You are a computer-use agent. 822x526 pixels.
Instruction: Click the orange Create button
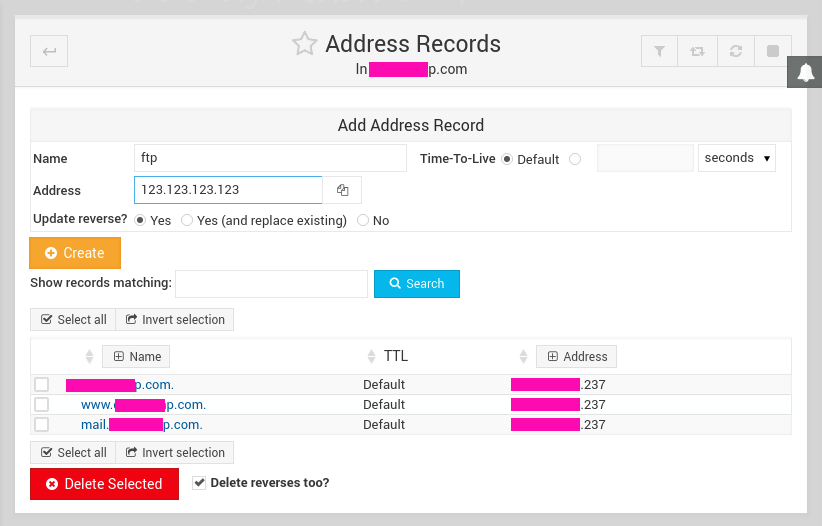click(x=75, y=253)
